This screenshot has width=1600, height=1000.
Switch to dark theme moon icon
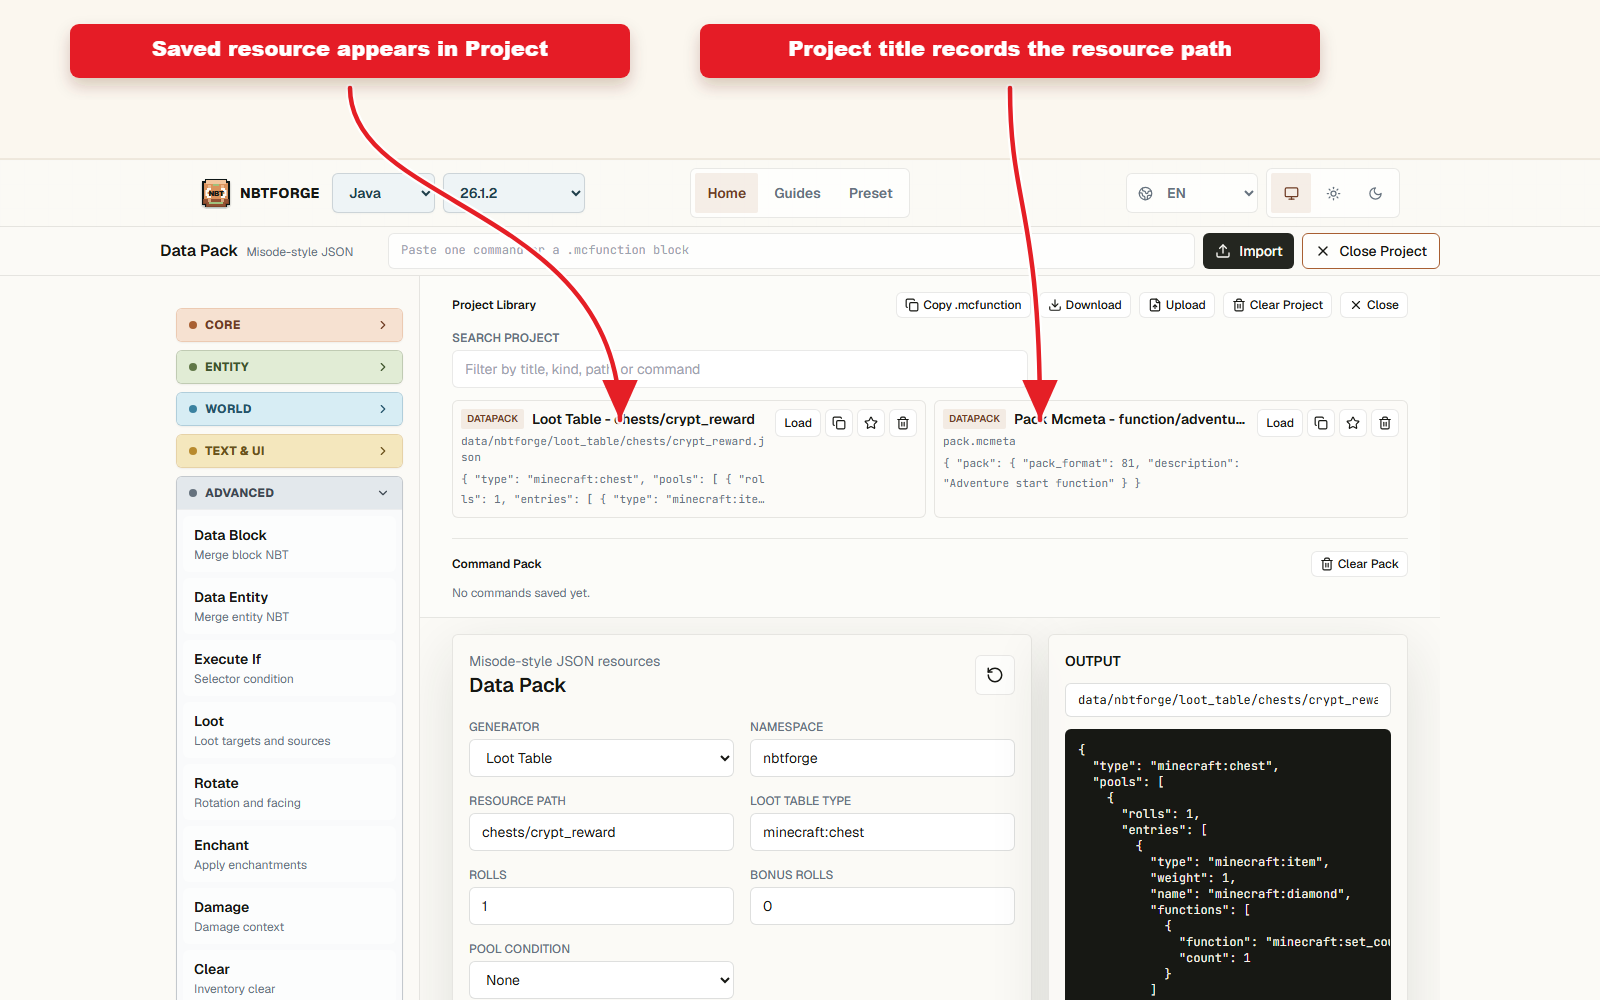pyautogui.click(x=1375, y=193)
